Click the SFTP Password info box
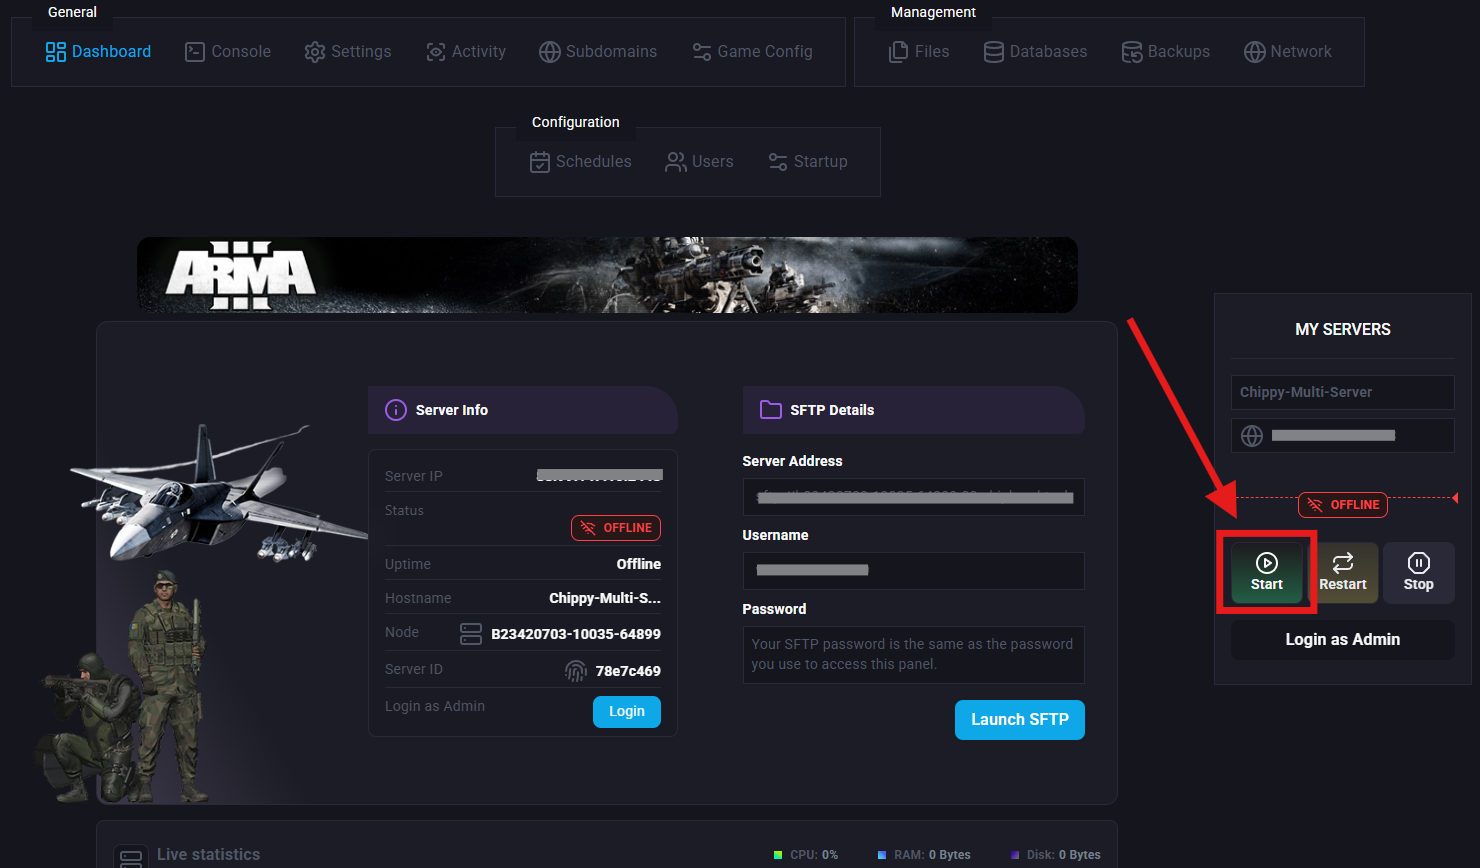This screenshot has width=1480, height=868. tap(914, 655)
